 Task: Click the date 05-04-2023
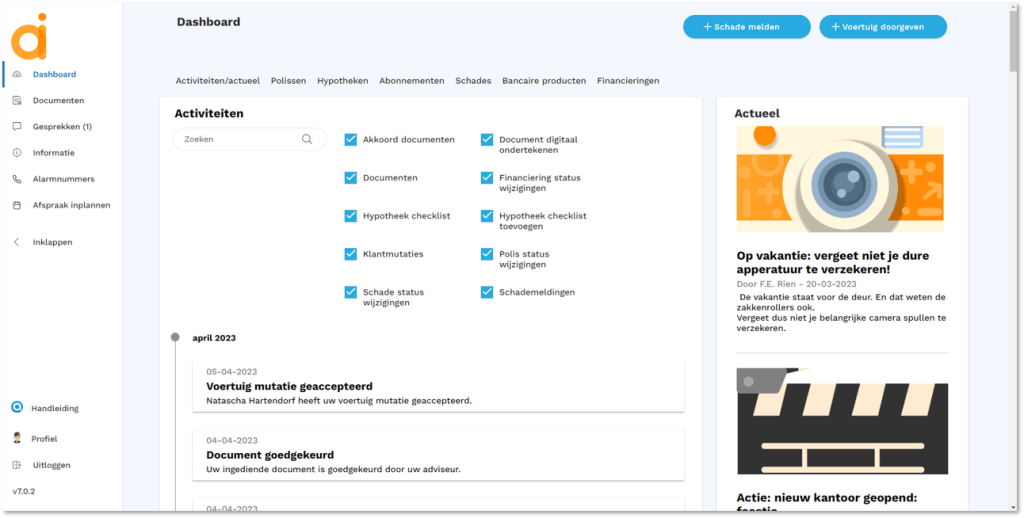(x=232, y=372)
